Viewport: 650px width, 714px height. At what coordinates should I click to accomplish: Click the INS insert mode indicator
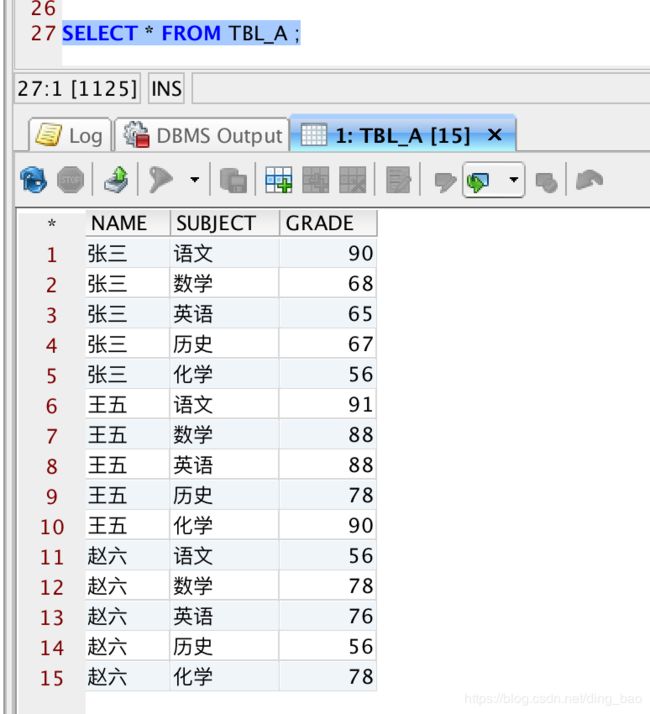[166, 88]
